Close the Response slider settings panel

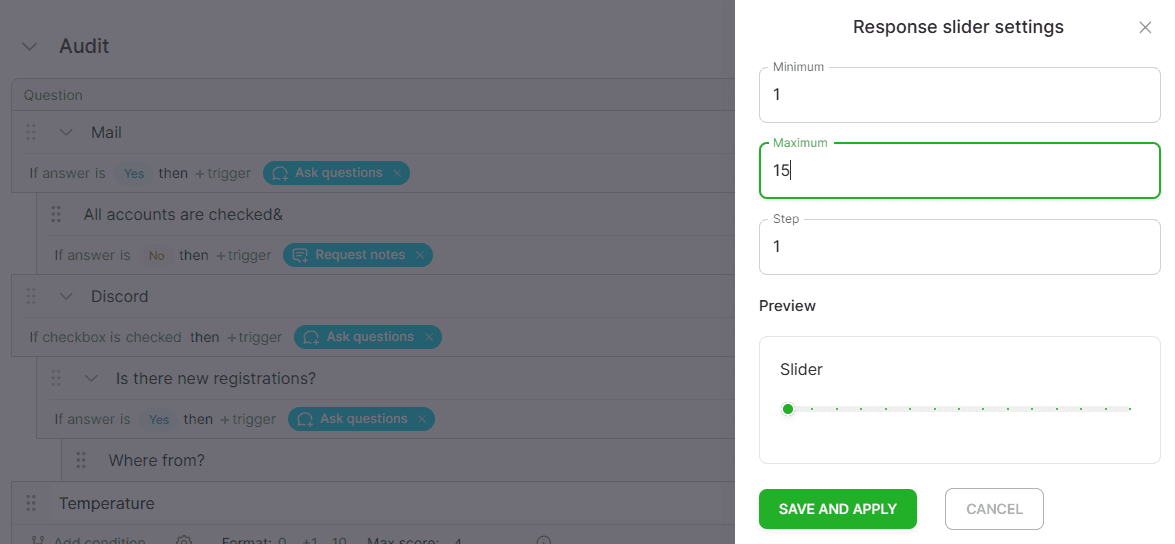click(x=1145, y=28)
